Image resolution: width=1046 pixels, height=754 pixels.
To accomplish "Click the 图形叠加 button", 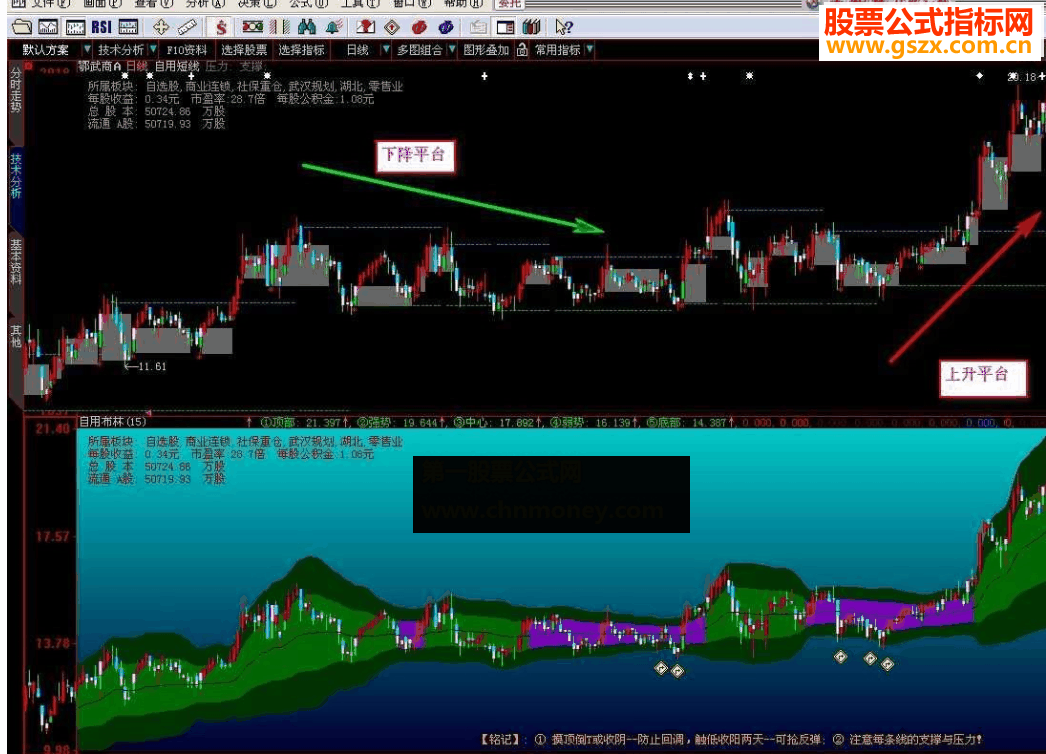I will tap(486, 50).
